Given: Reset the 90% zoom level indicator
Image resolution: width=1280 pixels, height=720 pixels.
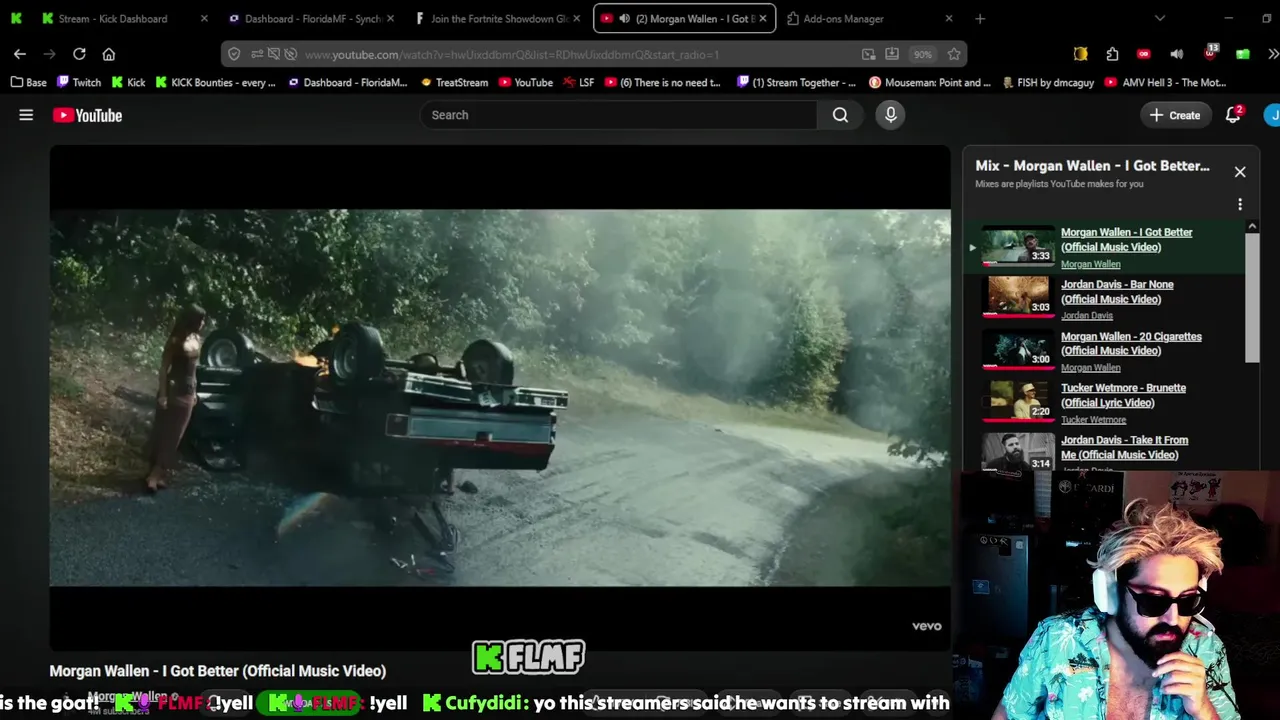Looking at the screenshot, I should click(x=923, y=54).
